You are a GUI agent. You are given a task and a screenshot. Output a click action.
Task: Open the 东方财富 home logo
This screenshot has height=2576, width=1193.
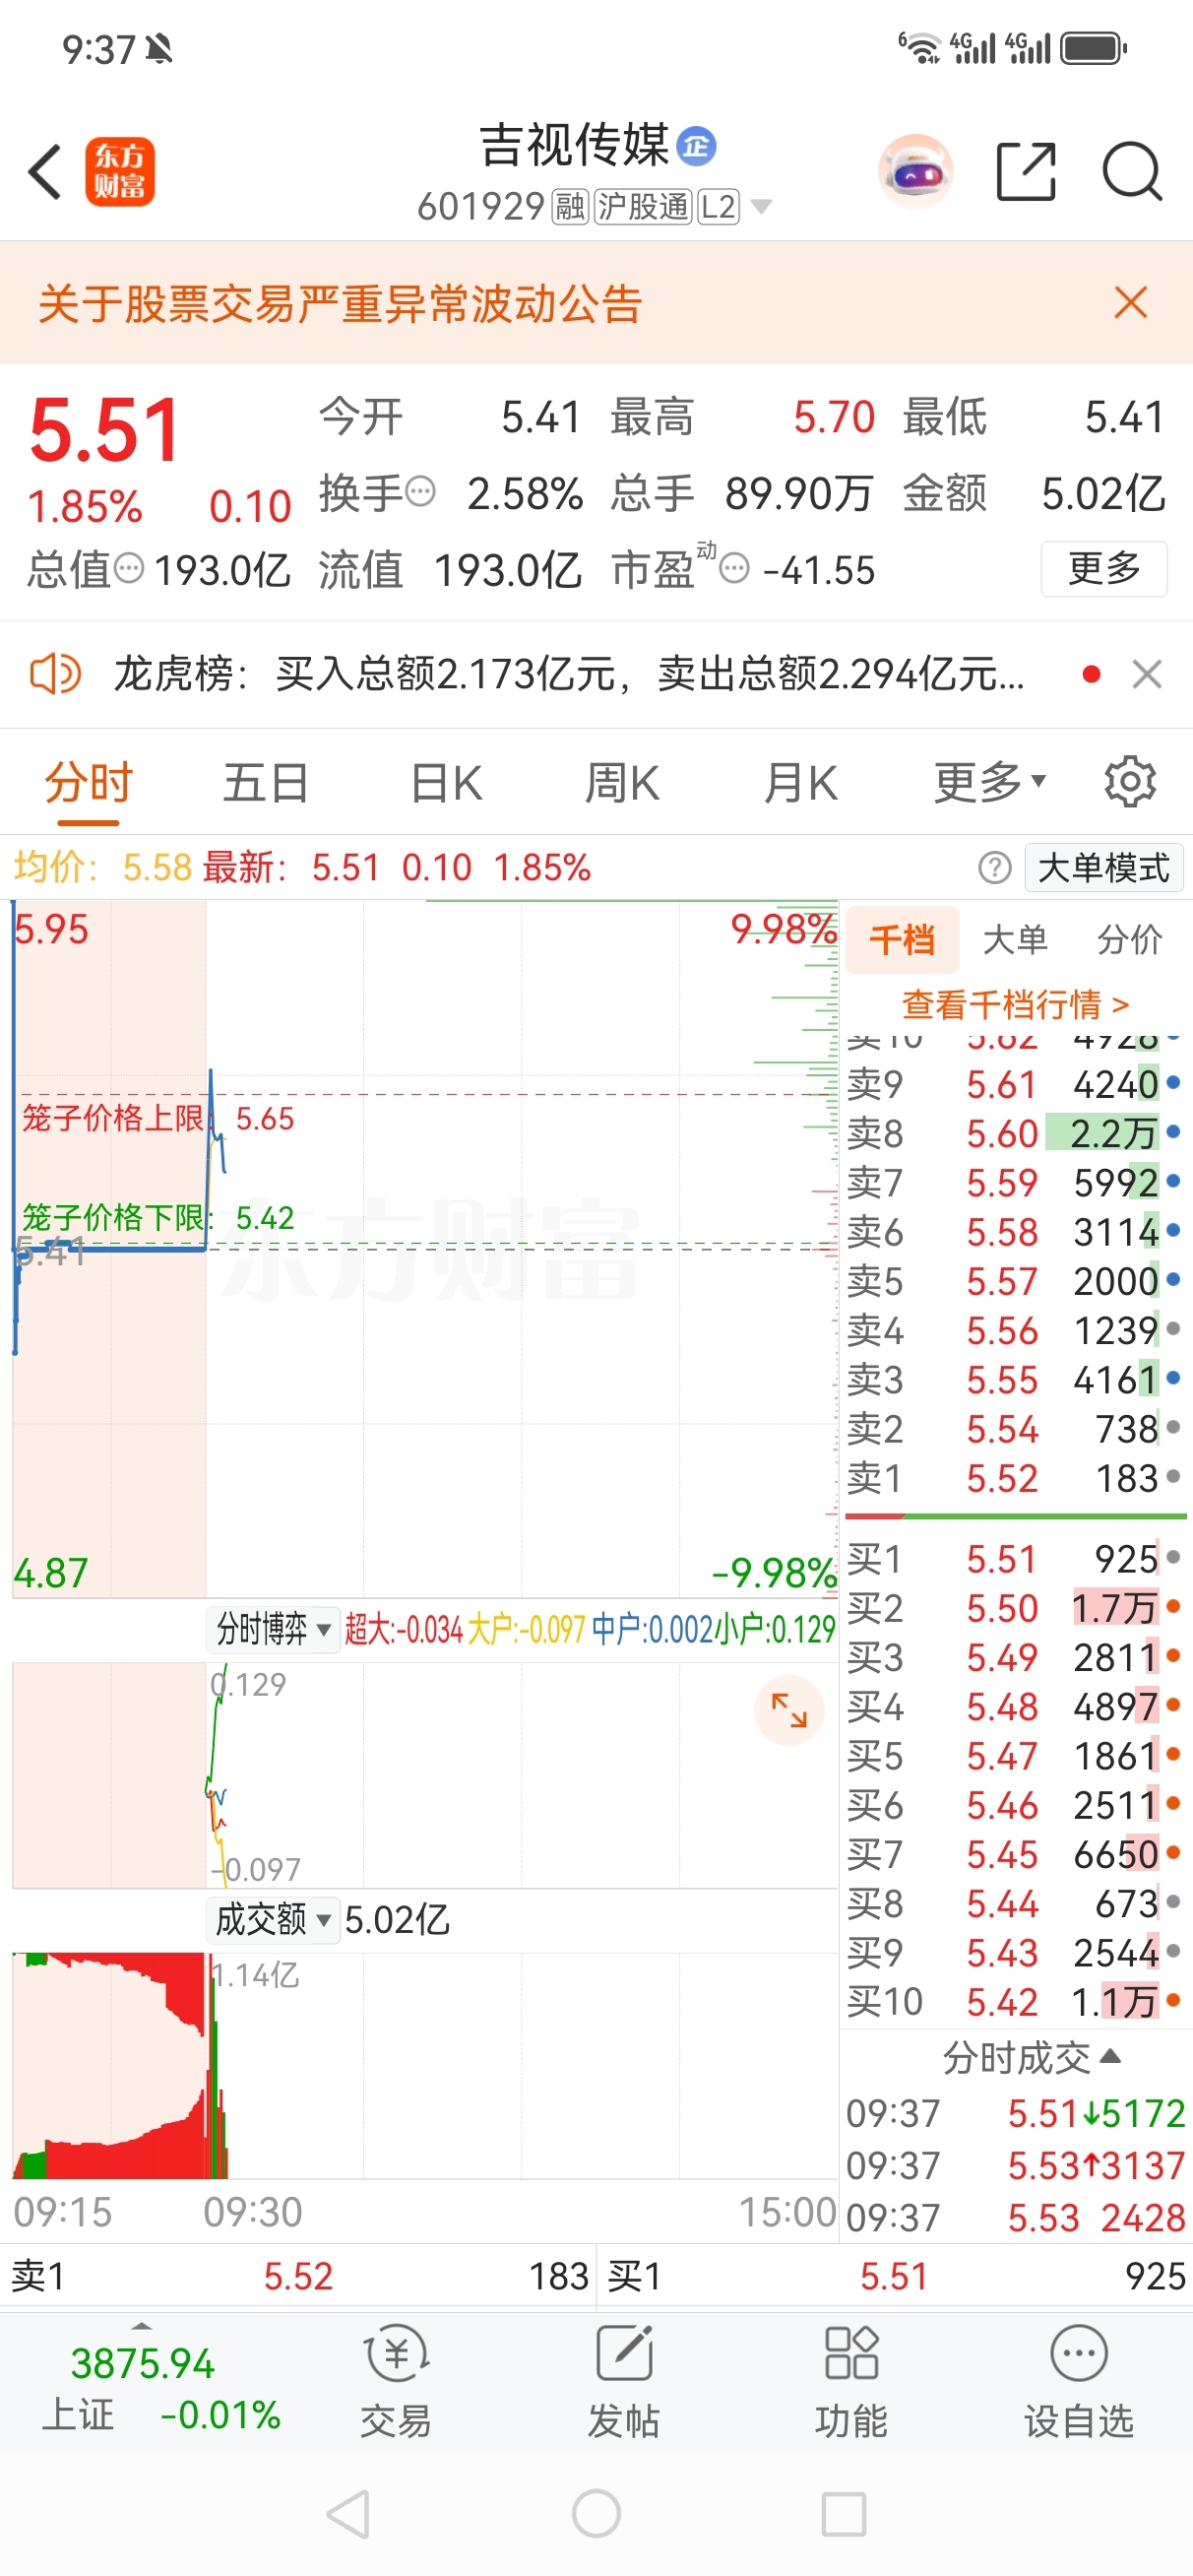[120, 172]
